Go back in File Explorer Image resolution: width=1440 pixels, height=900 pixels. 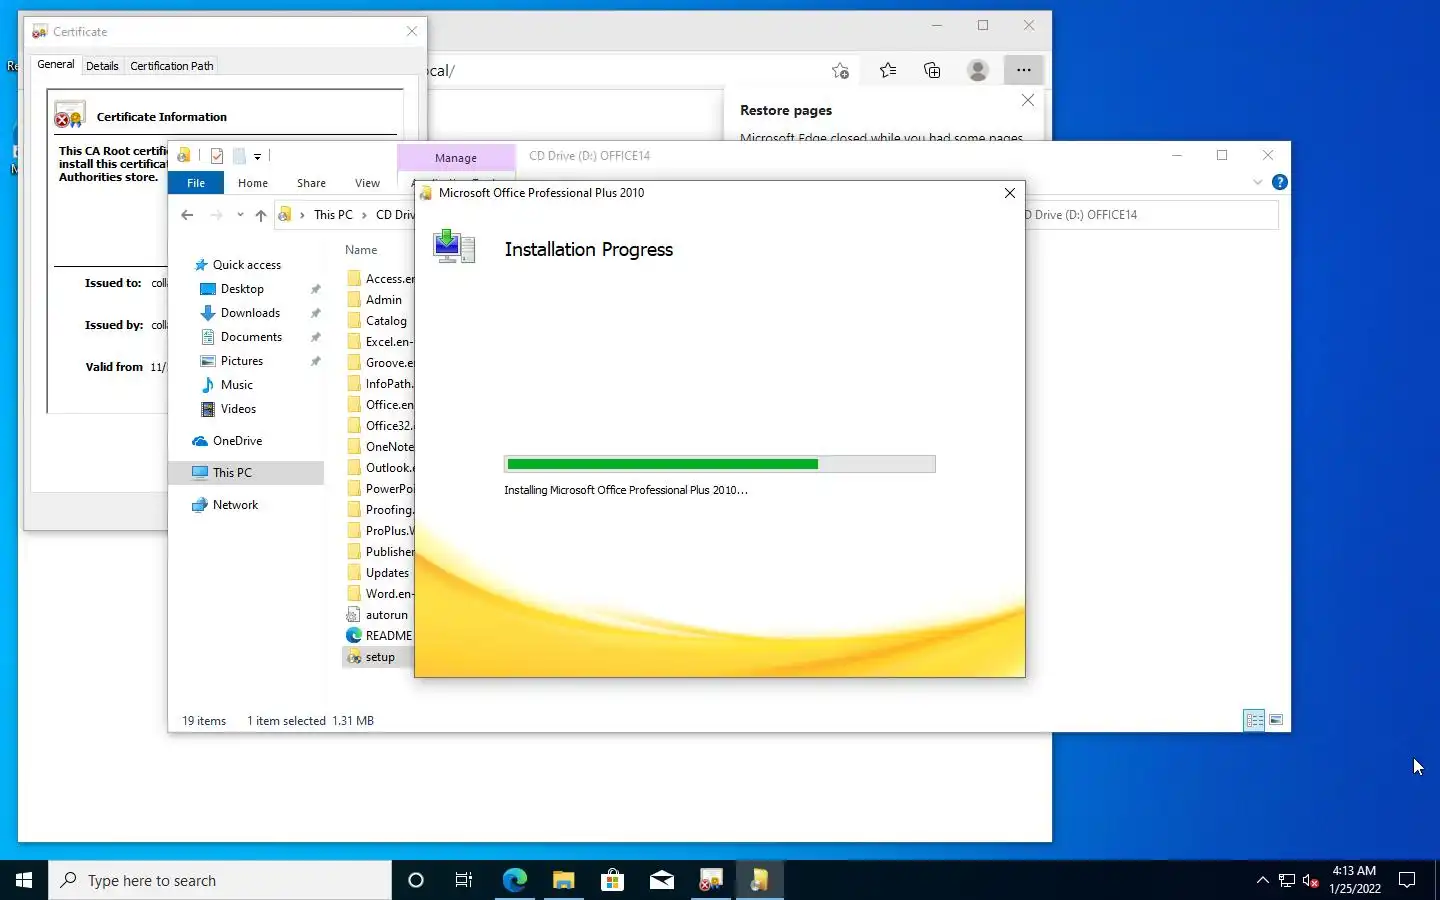(x=187, y=215)
